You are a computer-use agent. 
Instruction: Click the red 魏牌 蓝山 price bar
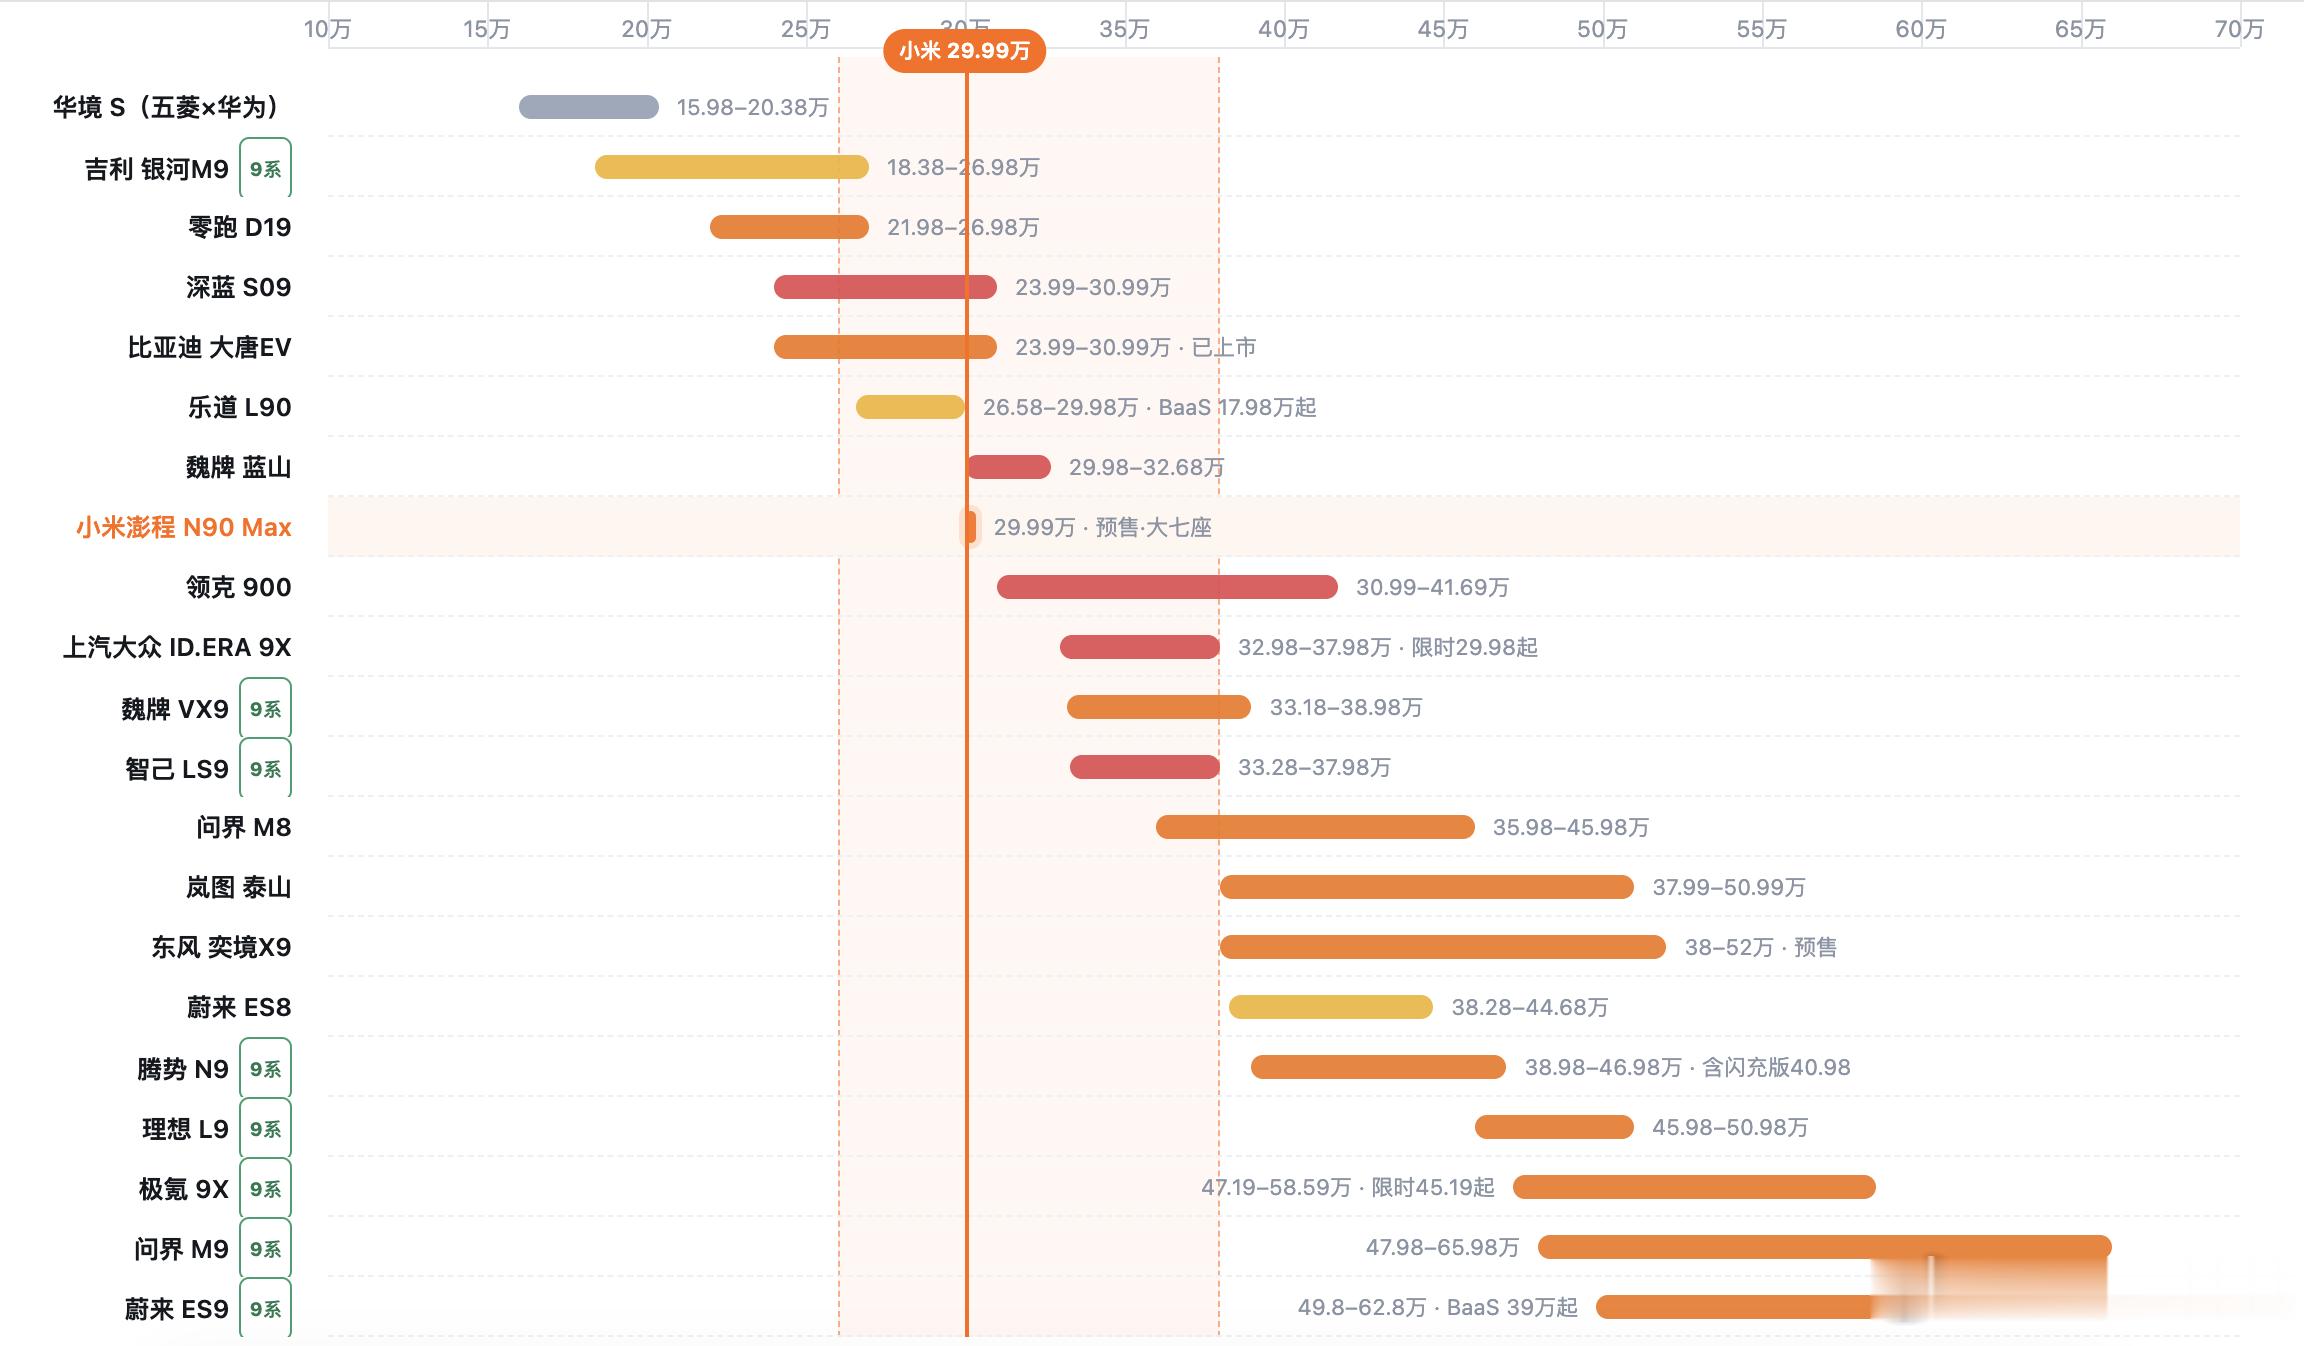click(x=1008, y=467)
